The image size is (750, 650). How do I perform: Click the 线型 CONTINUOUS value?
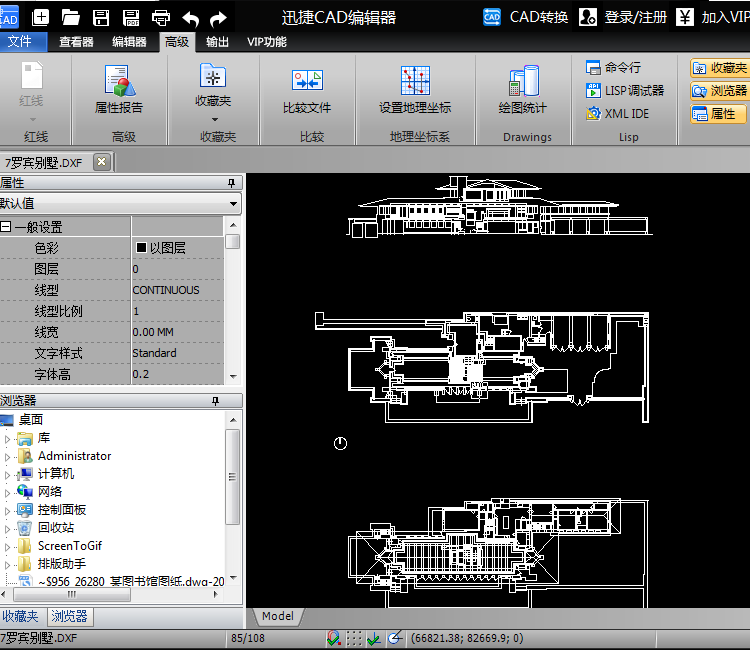click(x=177, y=290)
